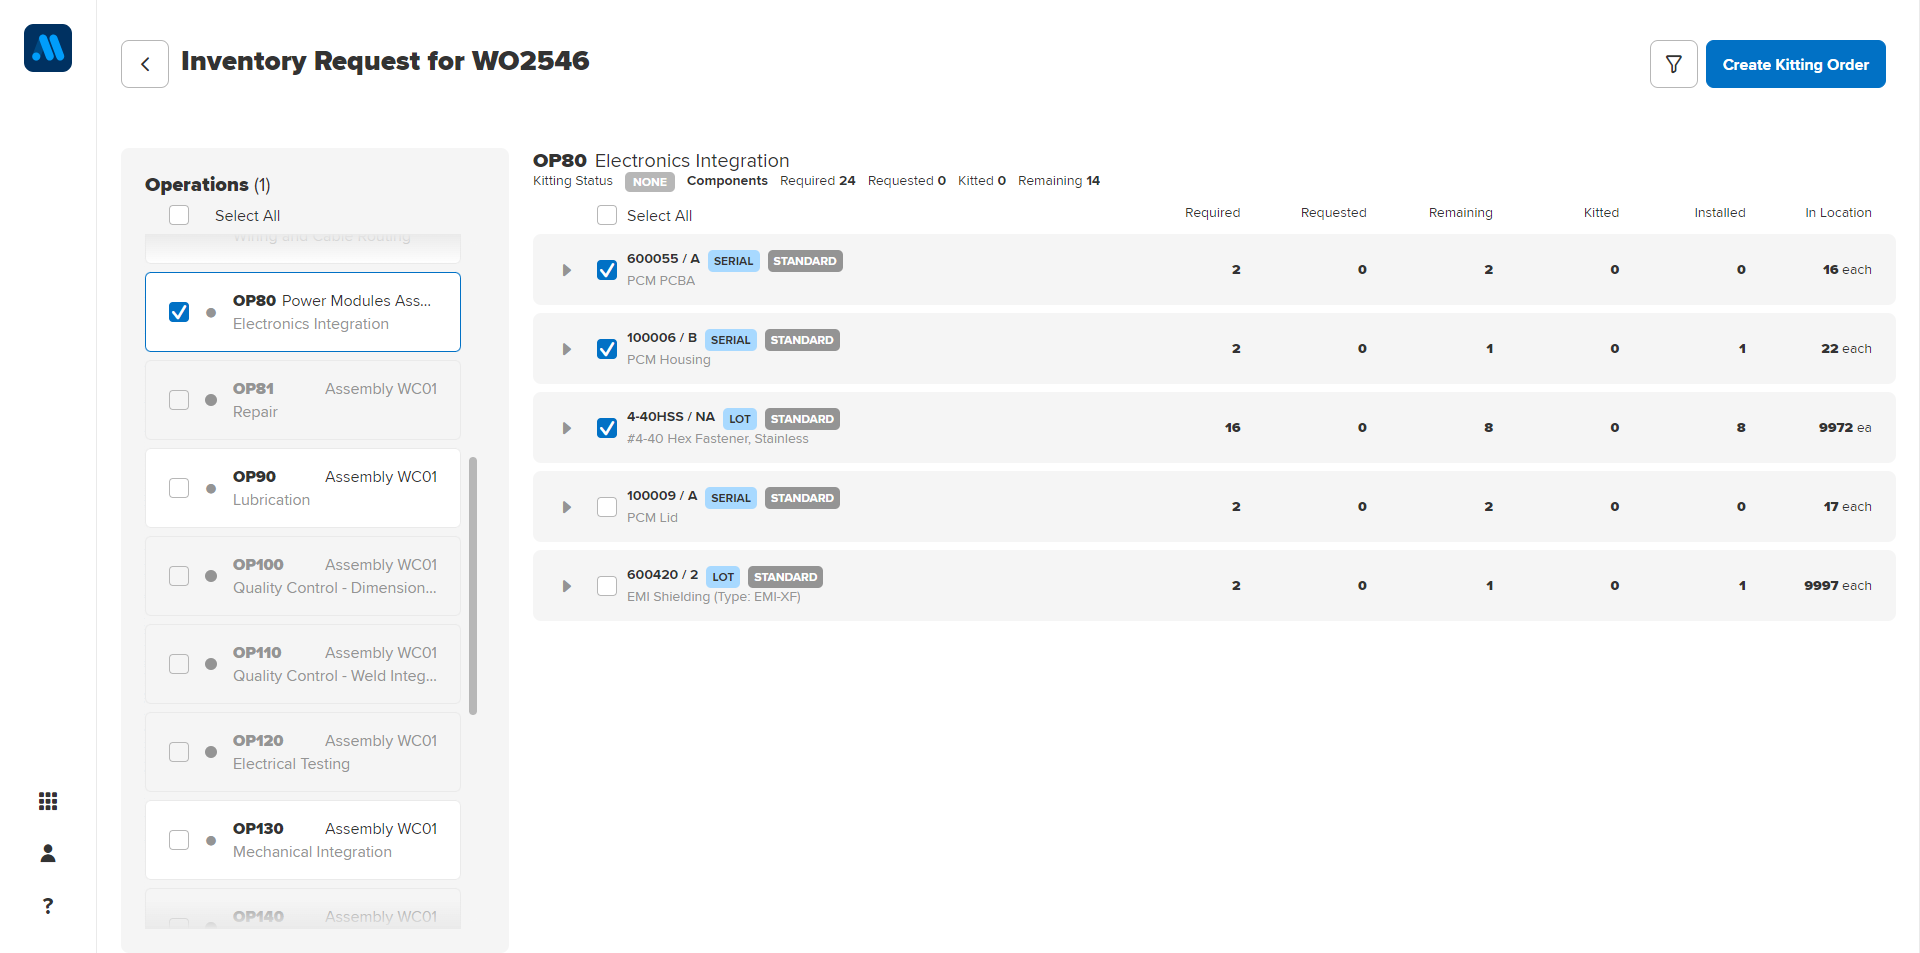Open the filter funnel icon
This screenshot has width=1920, height=953.
tap(1673, 64)
